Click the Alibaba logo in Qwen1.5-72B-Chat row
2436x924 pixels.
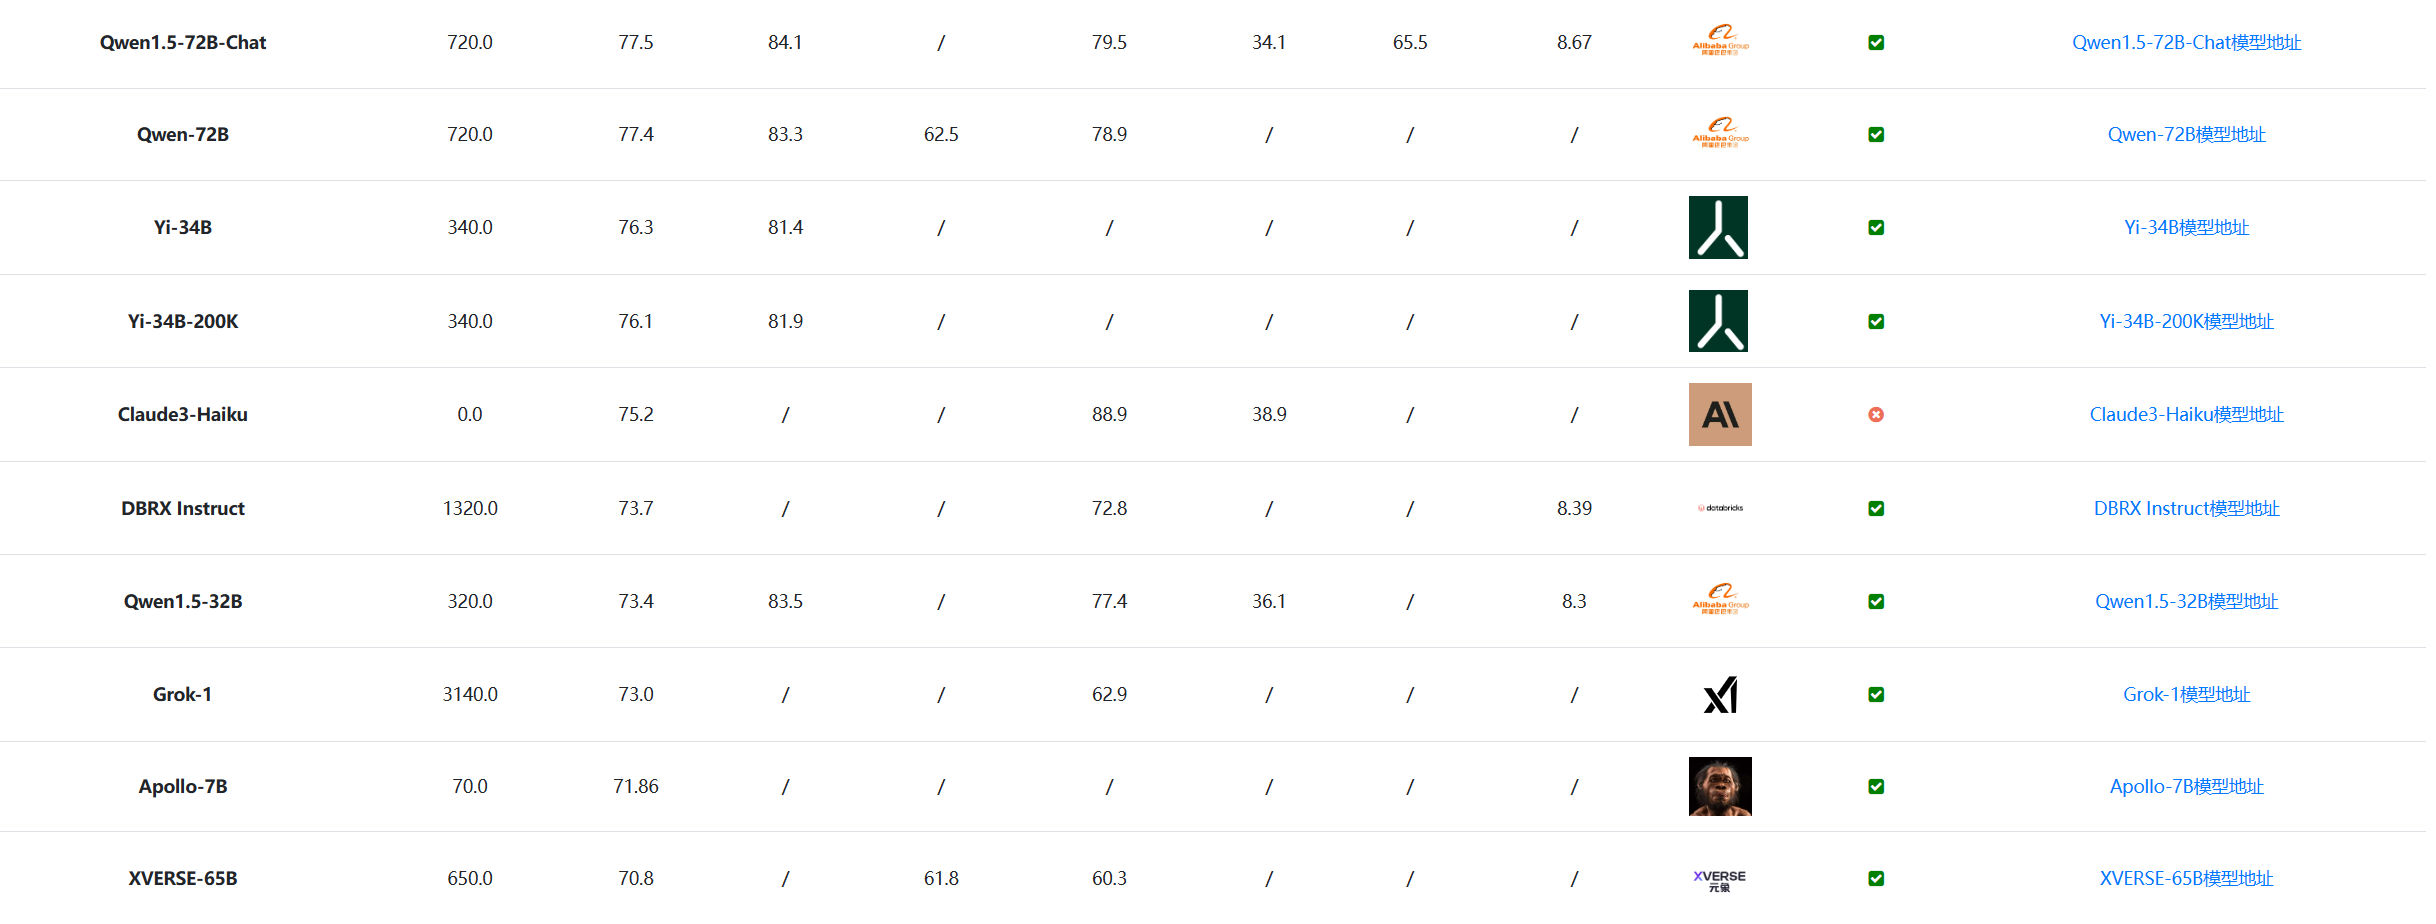coord(1720,42)
